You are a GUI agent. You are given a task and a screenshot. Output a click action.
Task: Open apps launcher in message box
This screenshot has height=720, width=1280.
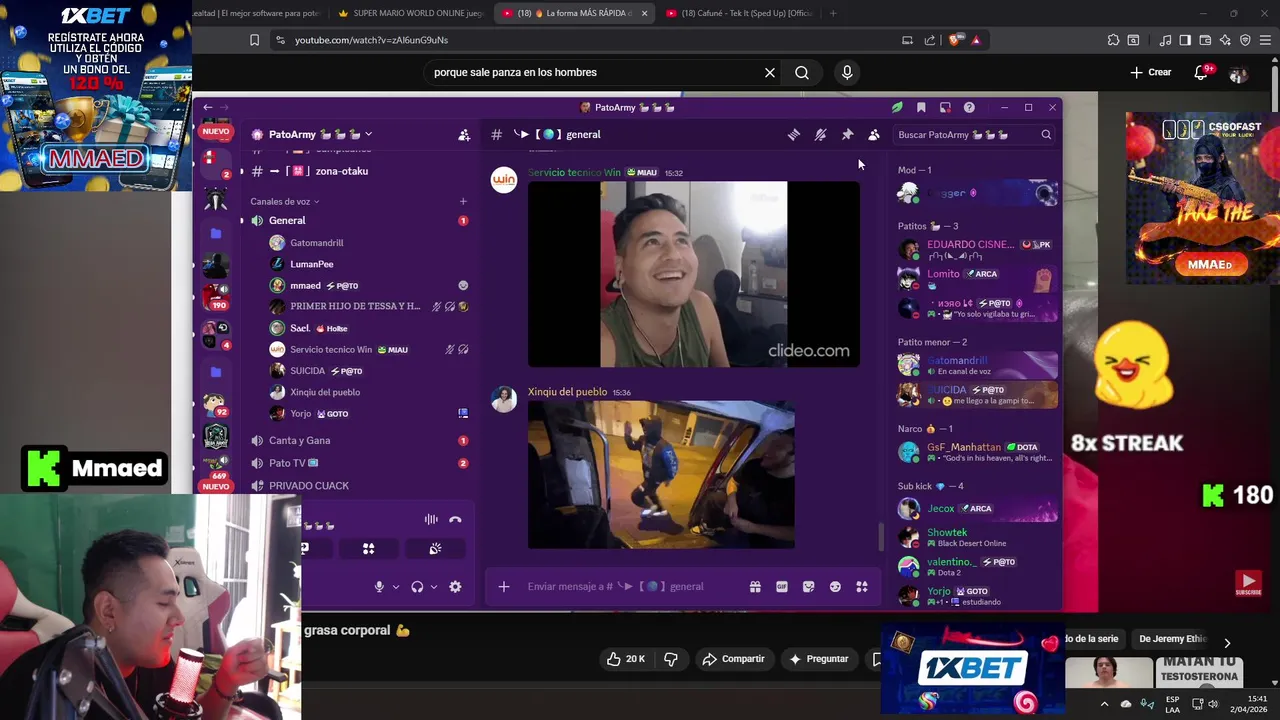[x=862, y=587]
